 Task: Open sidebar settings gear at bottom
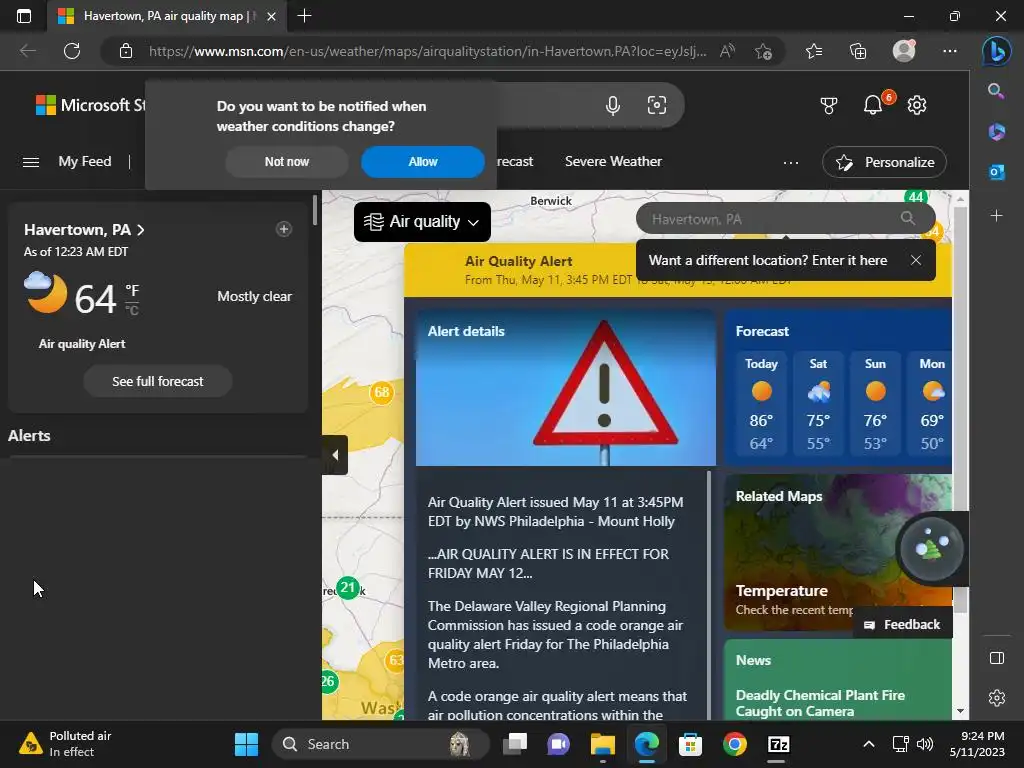(997, 697)
